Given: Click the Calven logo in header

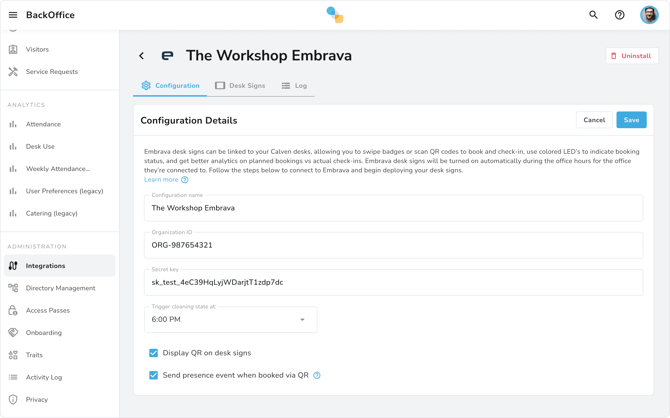Looking at the screenshot, I should (335, 15).
